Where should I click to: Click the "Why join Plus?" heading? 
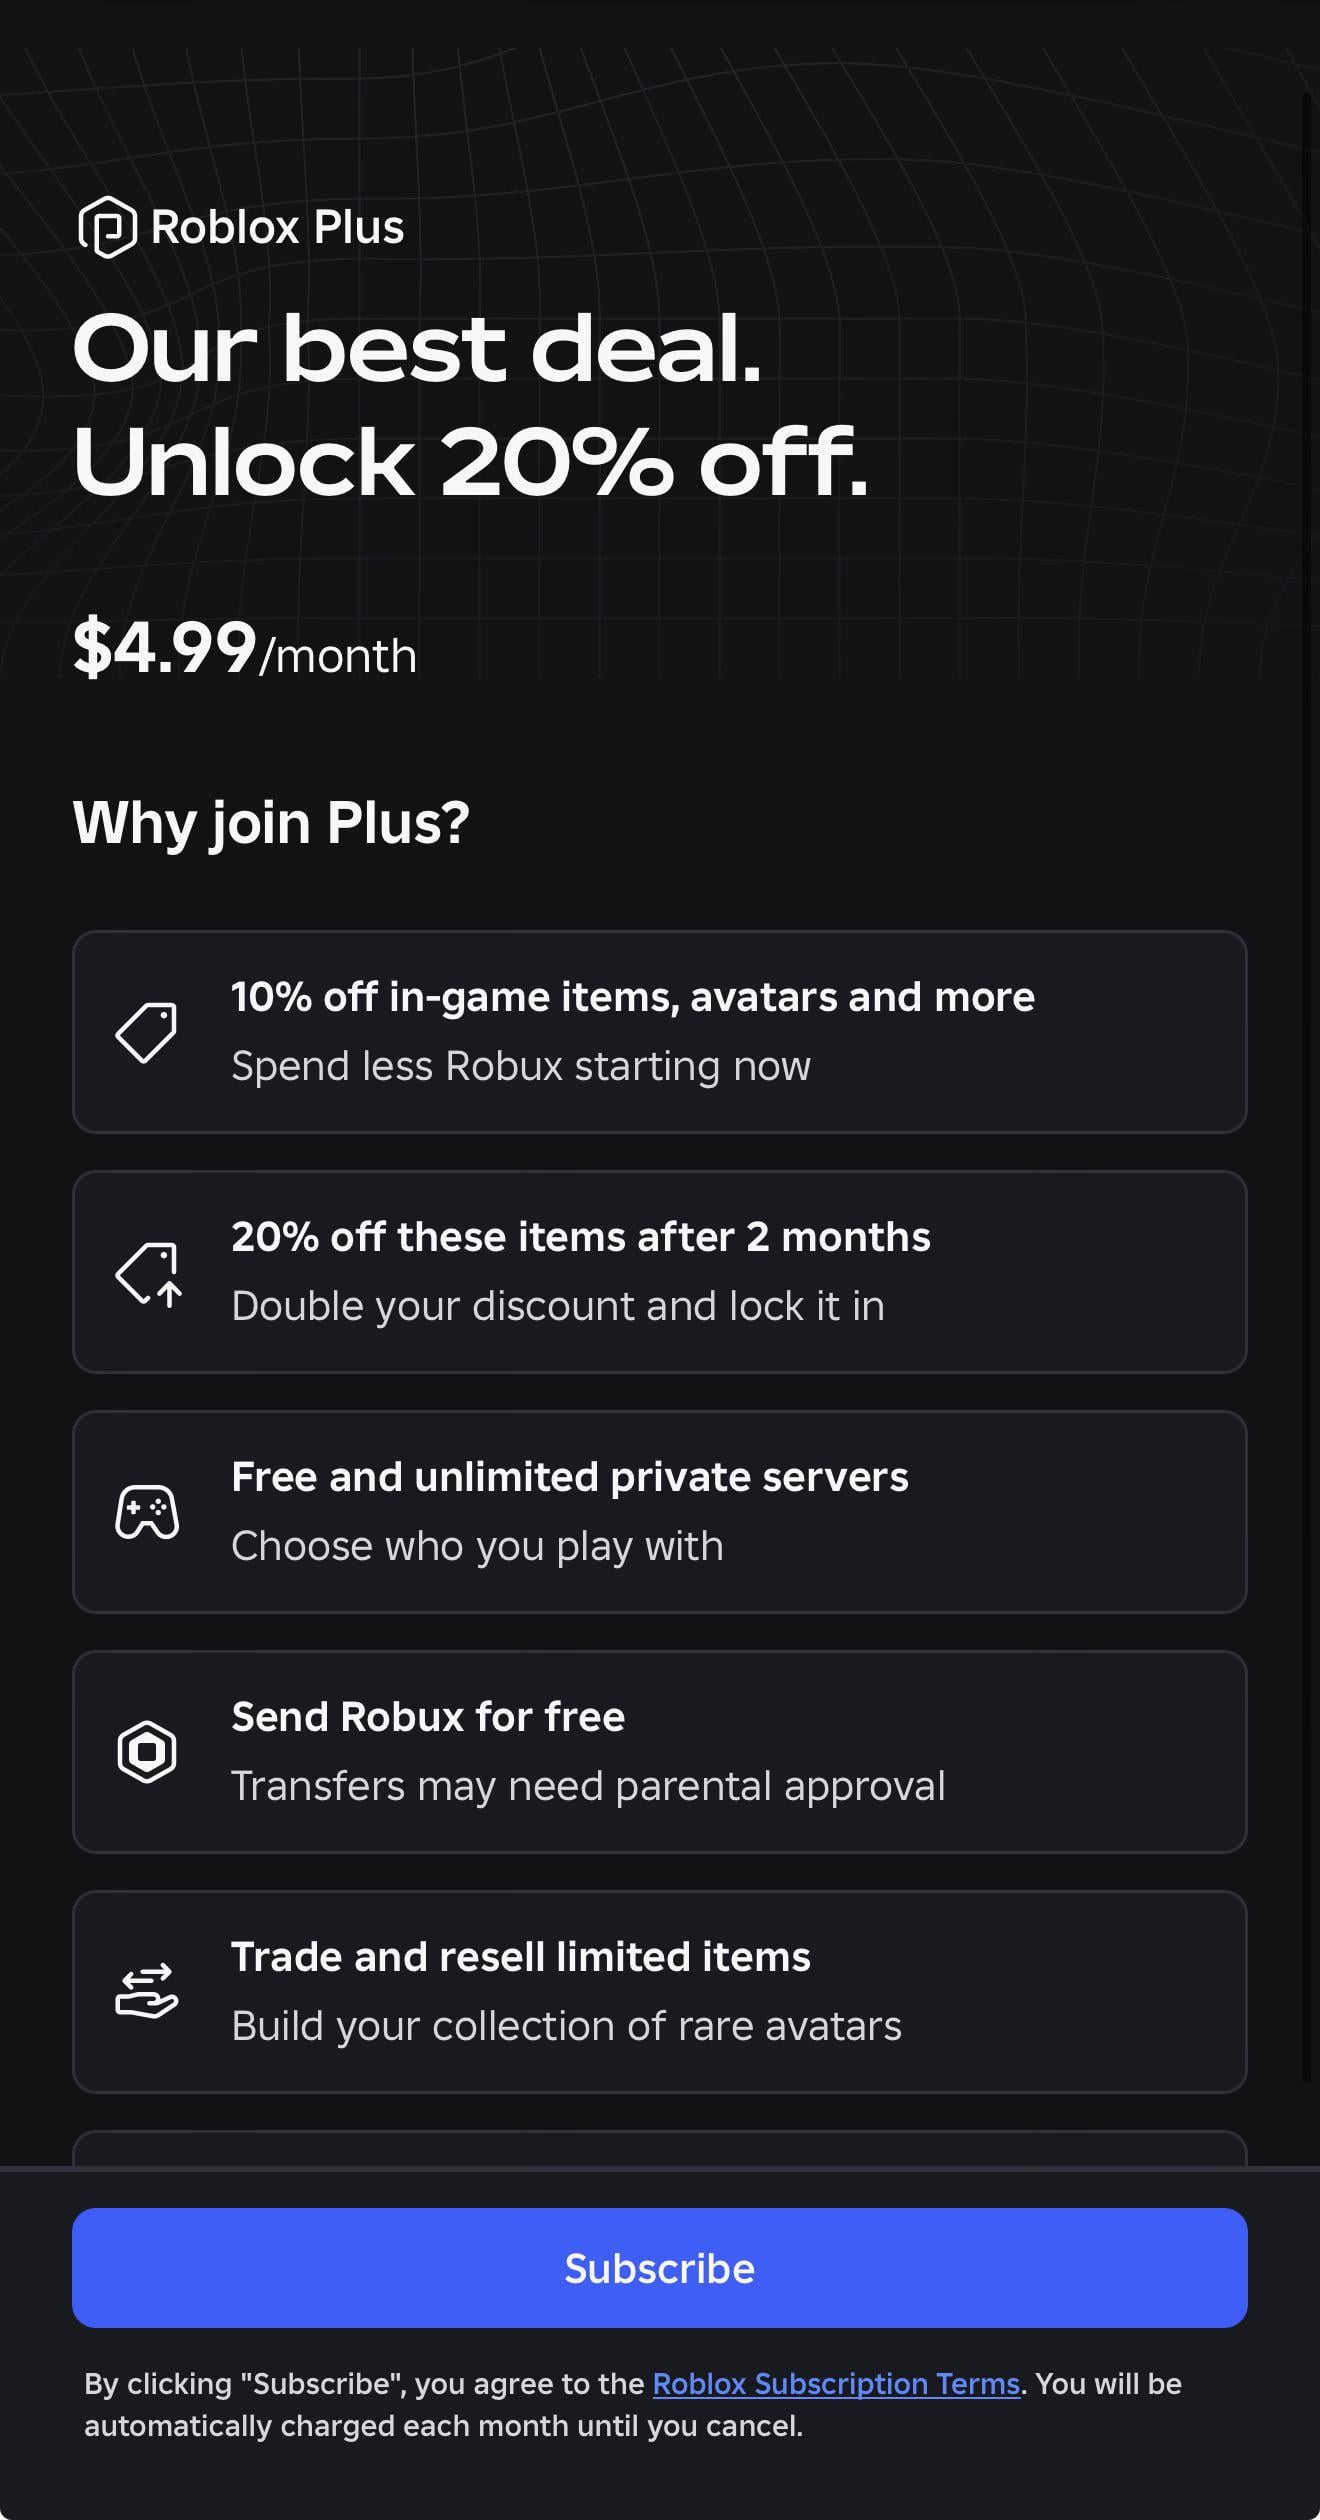(271, 823)
